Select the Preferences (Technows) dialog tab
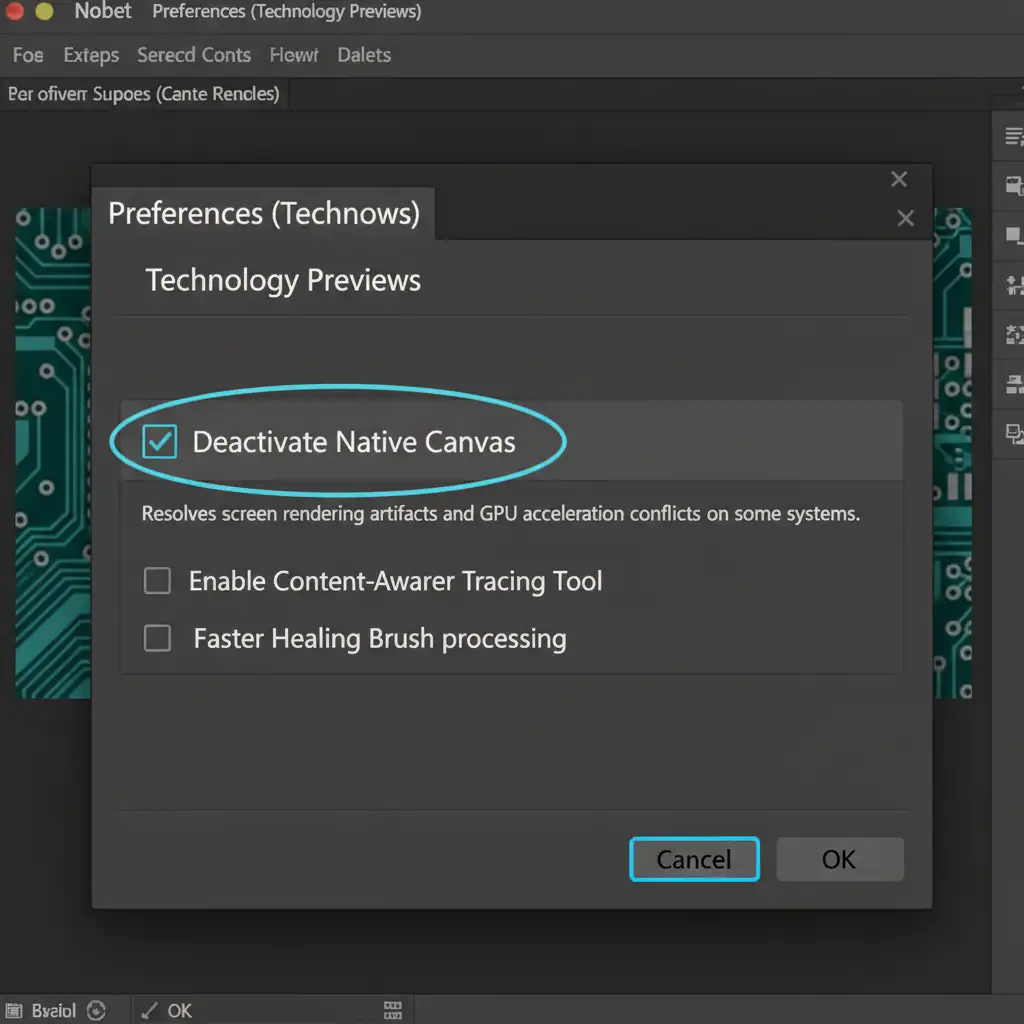Image resolution: width=1024 pixels, height=1024 pixels. [264, 214]
